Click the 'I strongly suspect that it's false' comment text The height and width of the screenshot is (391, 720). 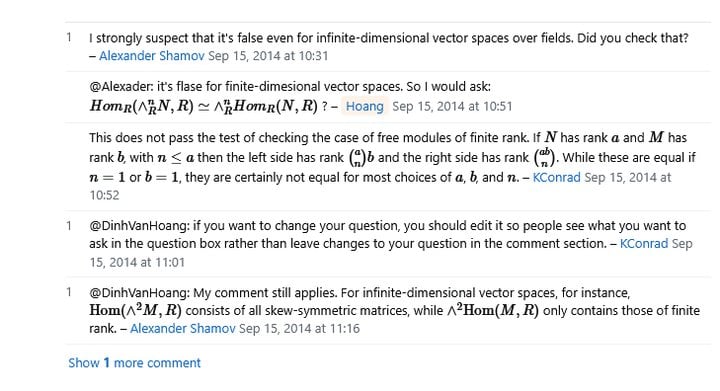click(388, 38)
